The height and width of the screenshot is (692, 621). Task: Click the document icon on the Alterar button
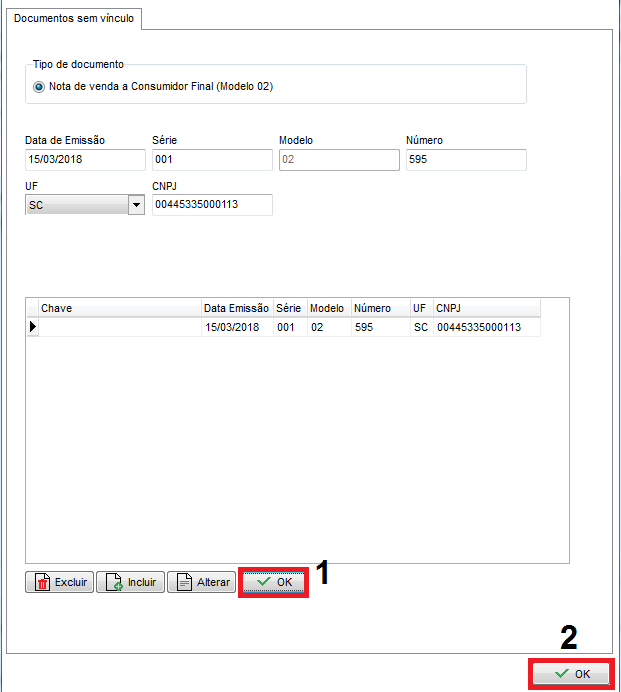coord(184,583)
